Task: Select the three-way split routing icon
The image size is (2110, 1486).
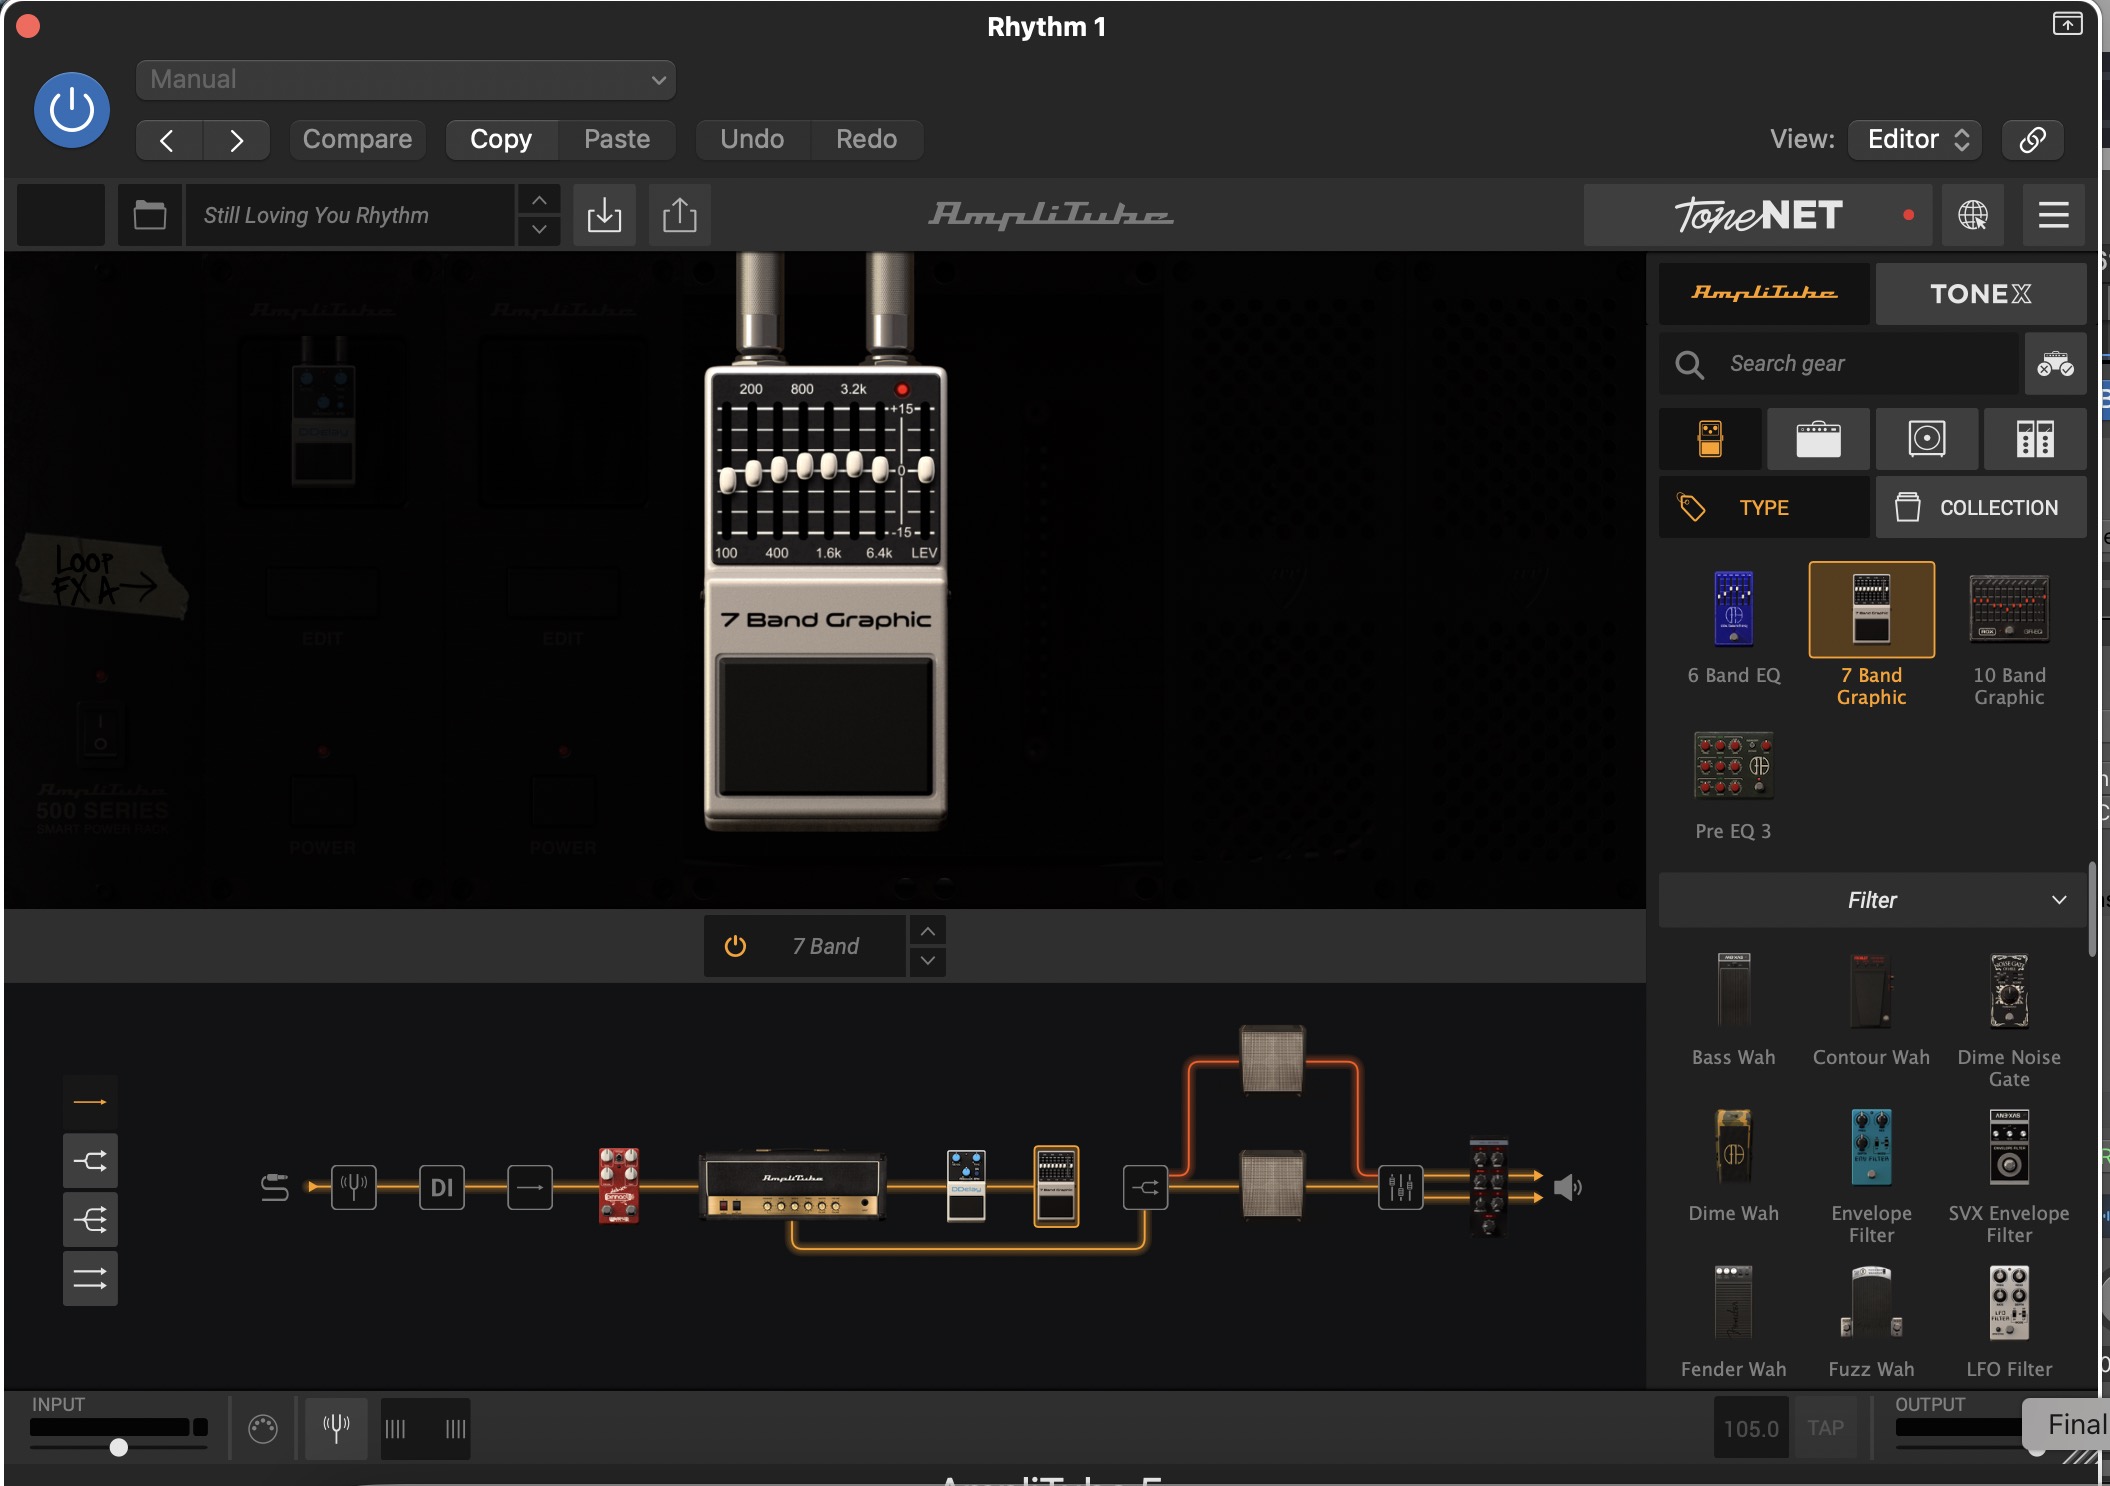Action: pyautogui.click(x=90, y=1220)
